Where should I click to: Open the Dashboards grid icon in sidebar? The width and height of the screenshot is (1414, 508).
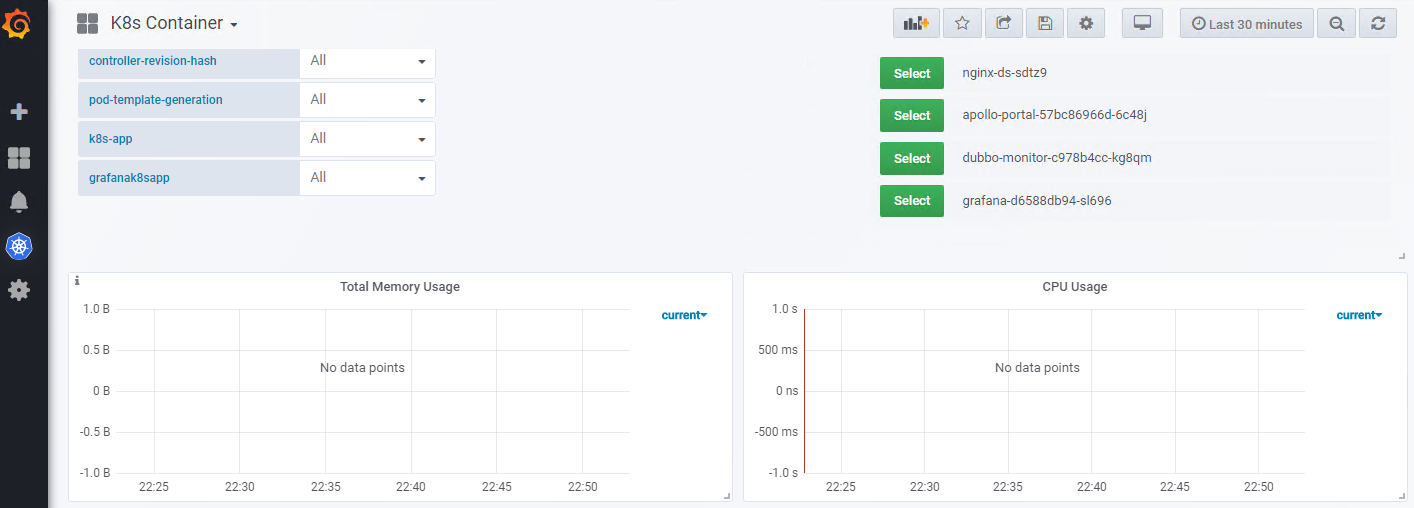pos(19,158)
